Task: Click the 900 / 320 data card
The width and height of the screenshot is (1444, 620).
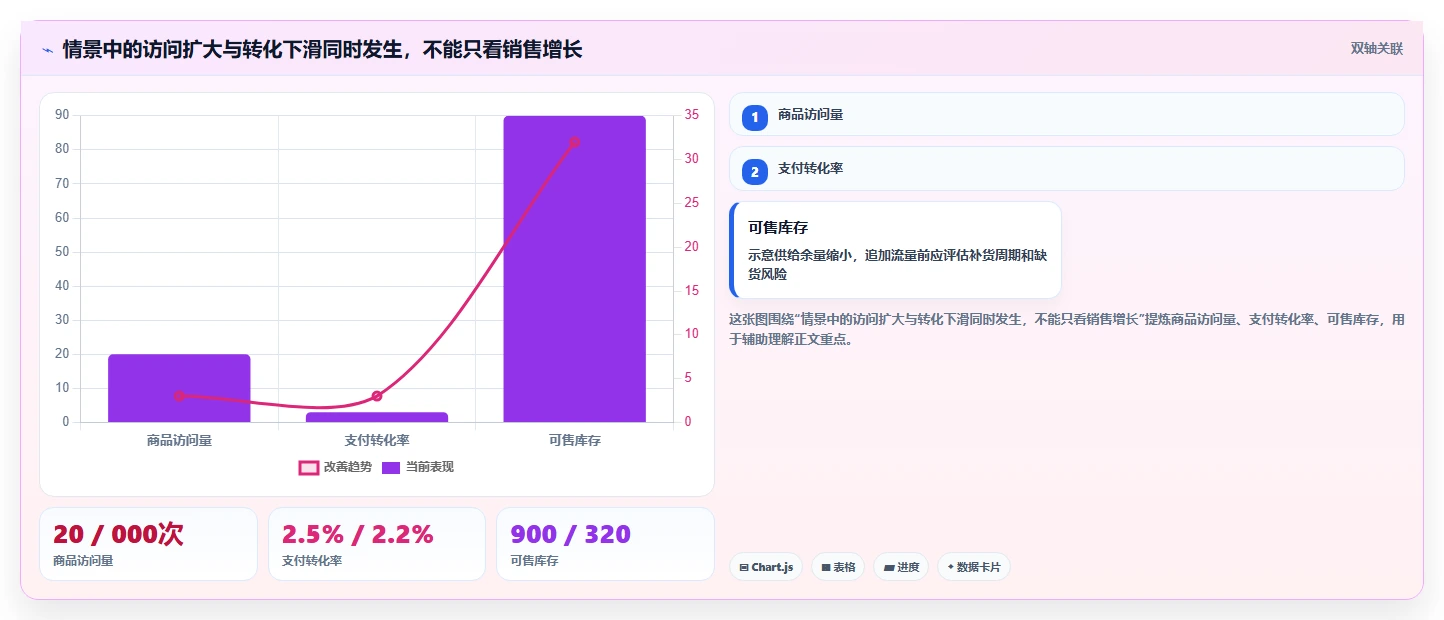Action: (x=605, y=544)
